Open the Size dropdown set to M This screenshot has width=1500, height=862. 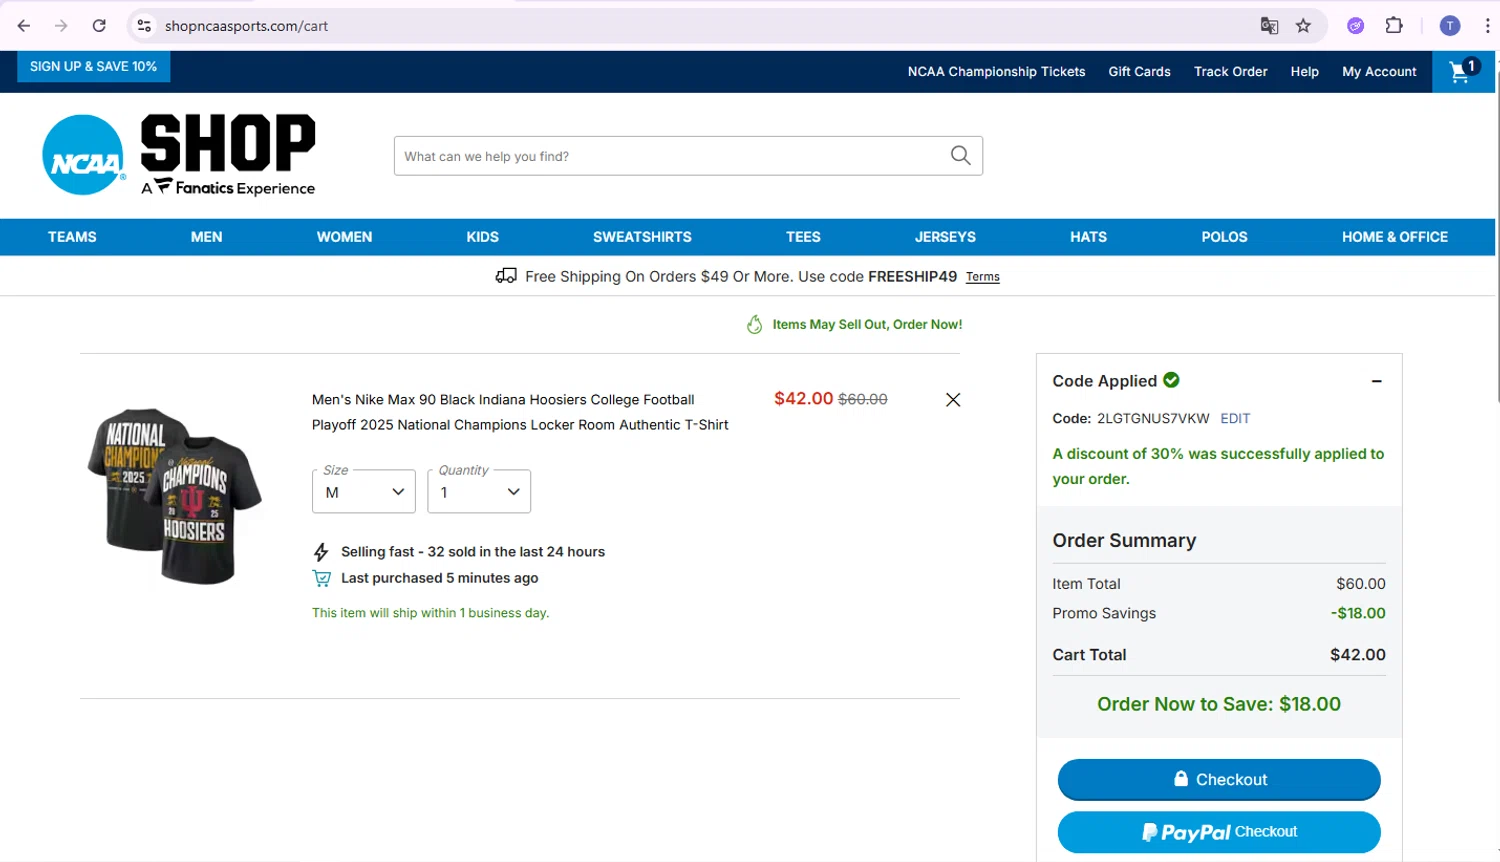[x=364, y=491]
